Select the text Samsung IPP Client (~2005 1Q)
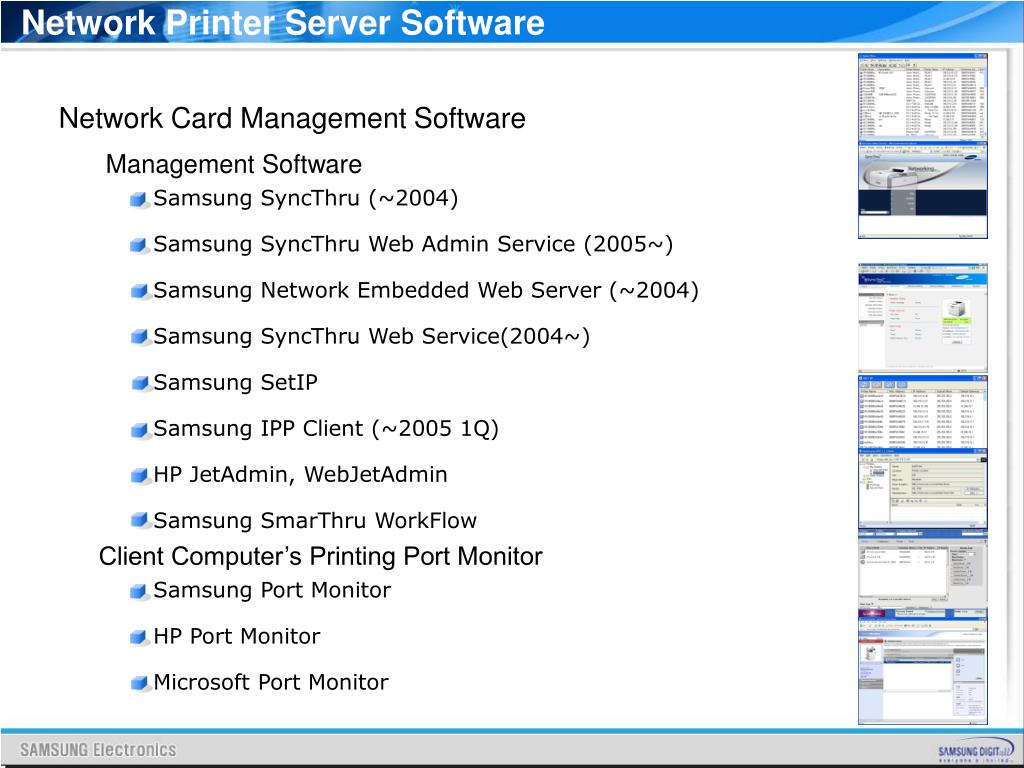 326,428
